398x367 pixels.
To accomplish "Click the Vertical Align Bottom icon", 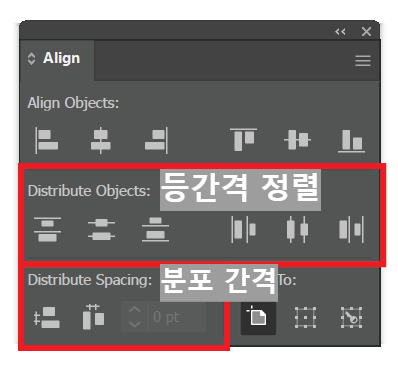I will [351, 141].
